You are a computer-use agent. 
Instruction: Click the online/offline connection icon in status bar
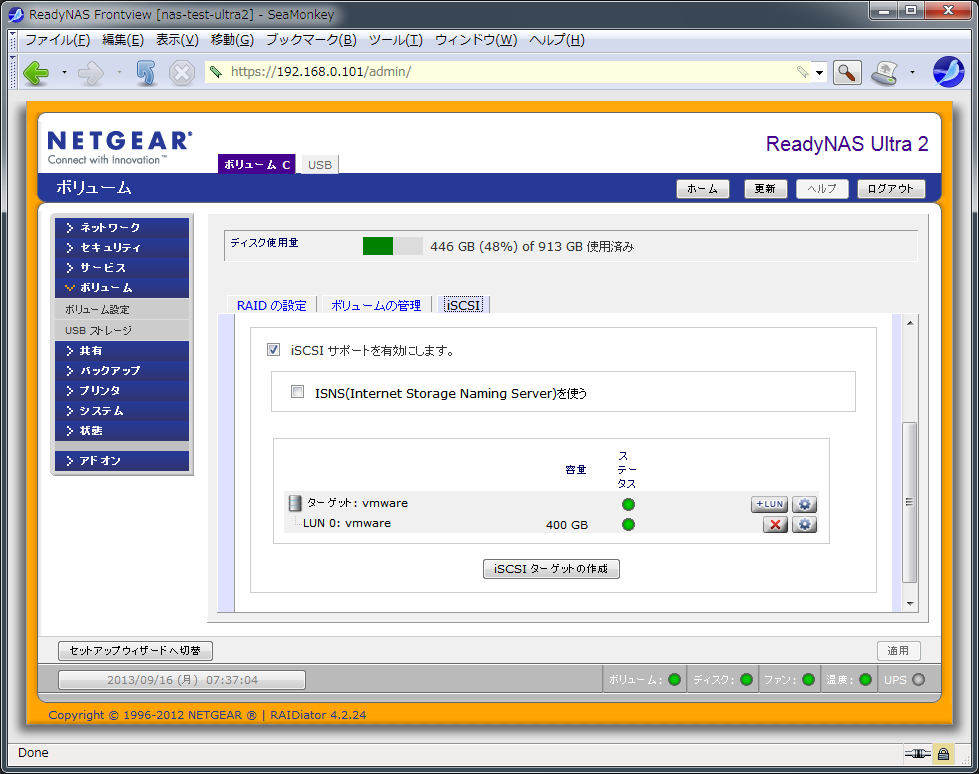tap(917, 753)
